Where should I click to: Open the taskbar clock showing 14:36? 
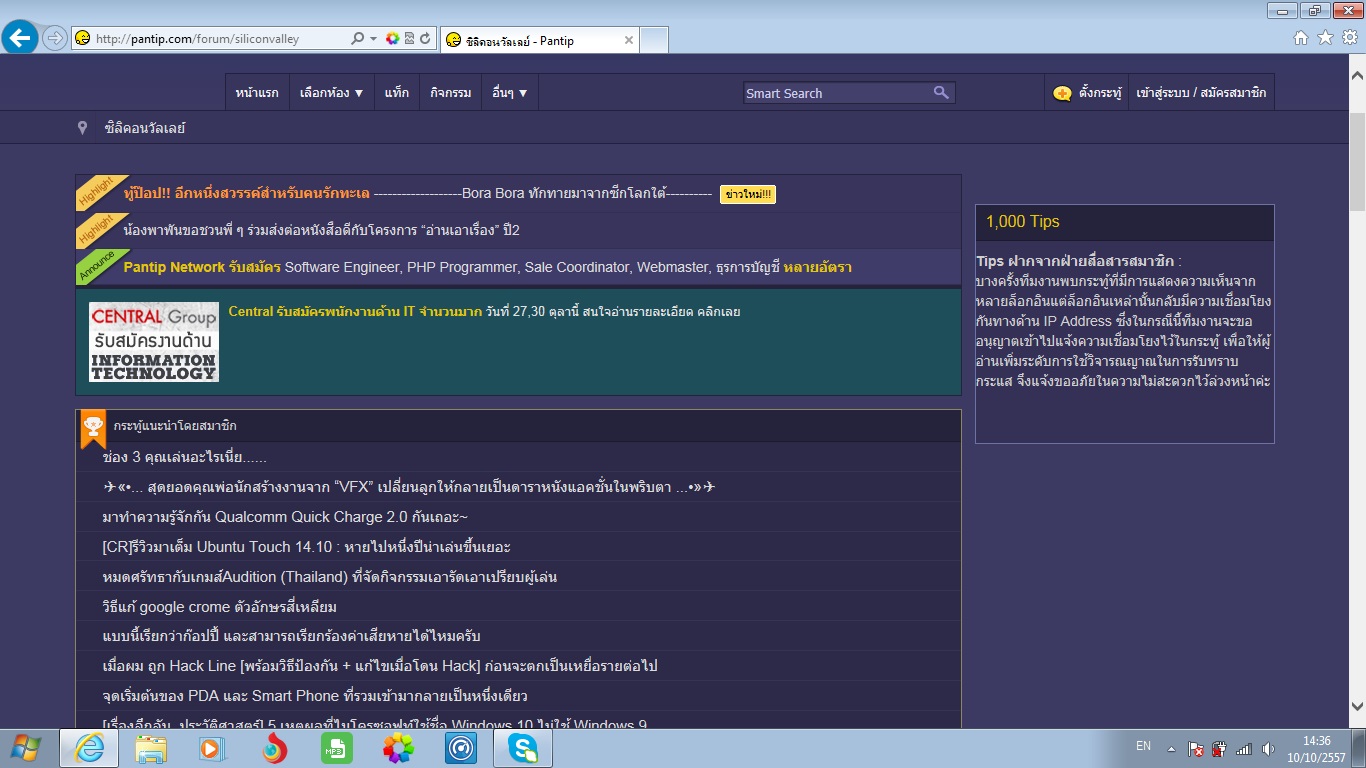[1317, 748]
